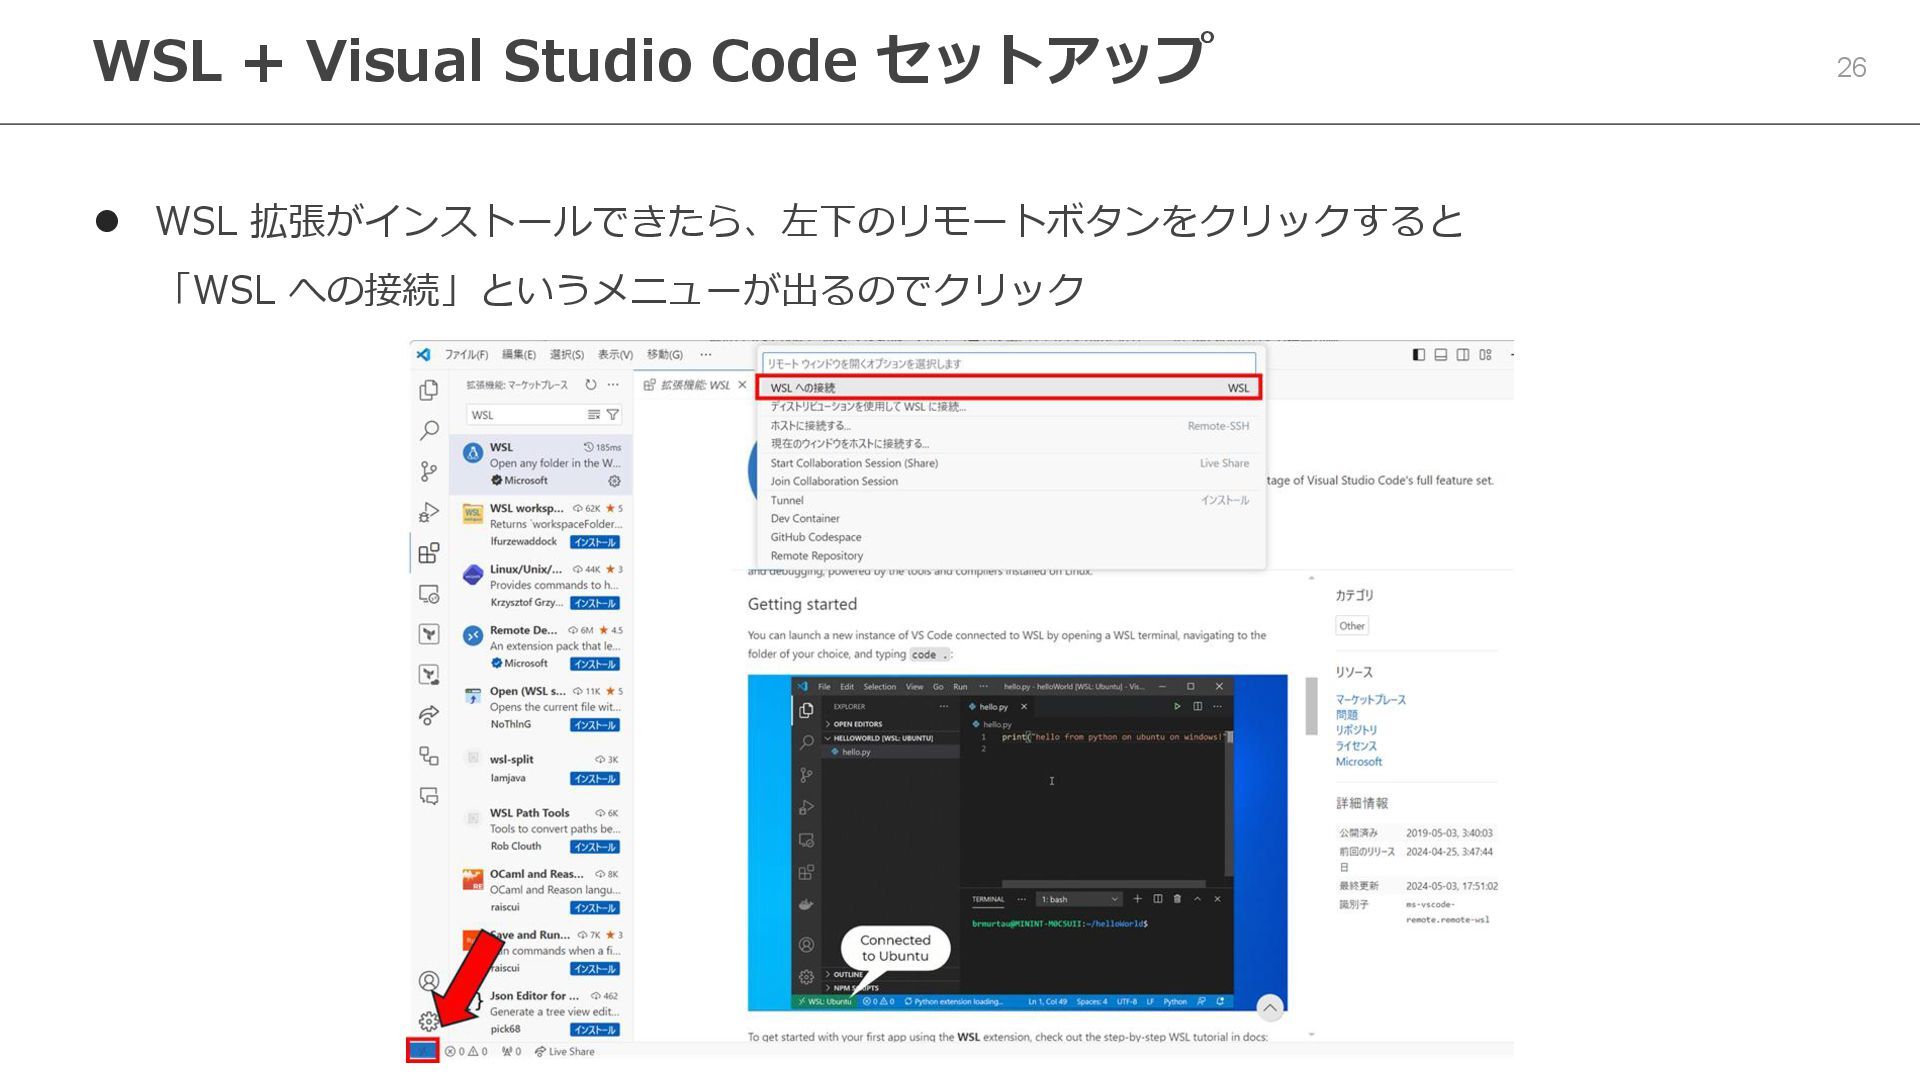Click the VS Code logo icon
Image resolution: width=1920 pixels, height=1080 pixels.
click(424, 355)
